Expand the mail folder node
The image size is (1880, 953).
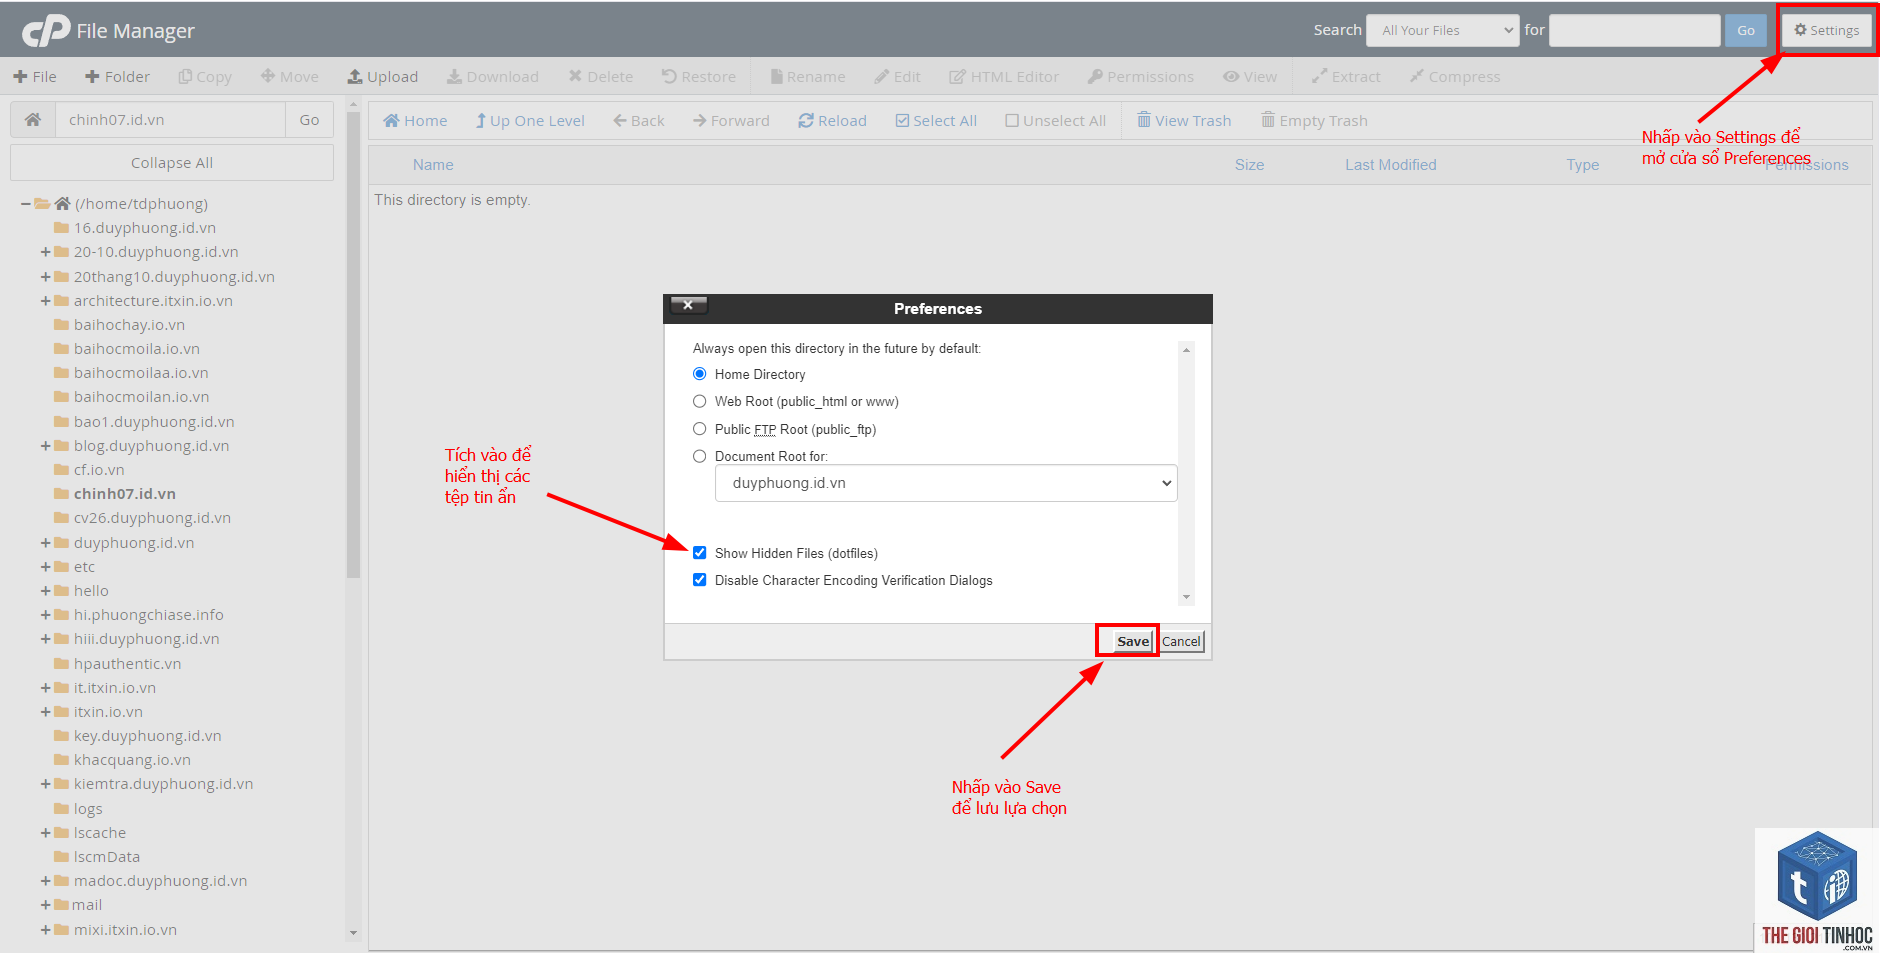tap(45, 905)
